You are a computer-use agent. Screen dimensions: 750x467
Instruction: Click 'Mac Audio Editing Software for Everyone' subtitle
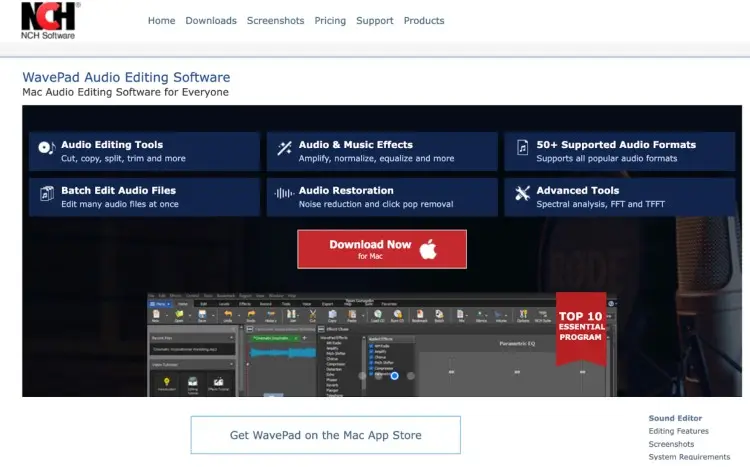[125, 92]
